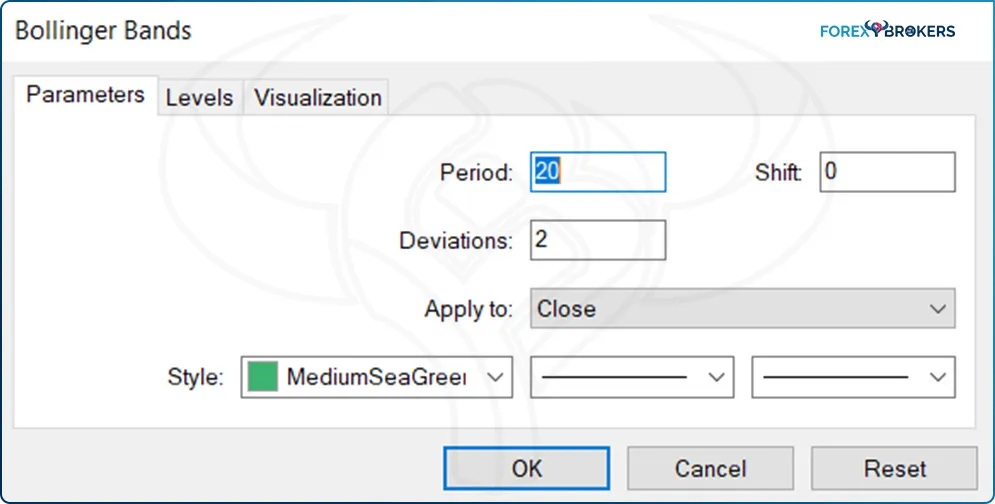Image resolution: width=995 pixels, height=504 pixels.
Task: Click the Forex Brokers logo
Action: 887,30
